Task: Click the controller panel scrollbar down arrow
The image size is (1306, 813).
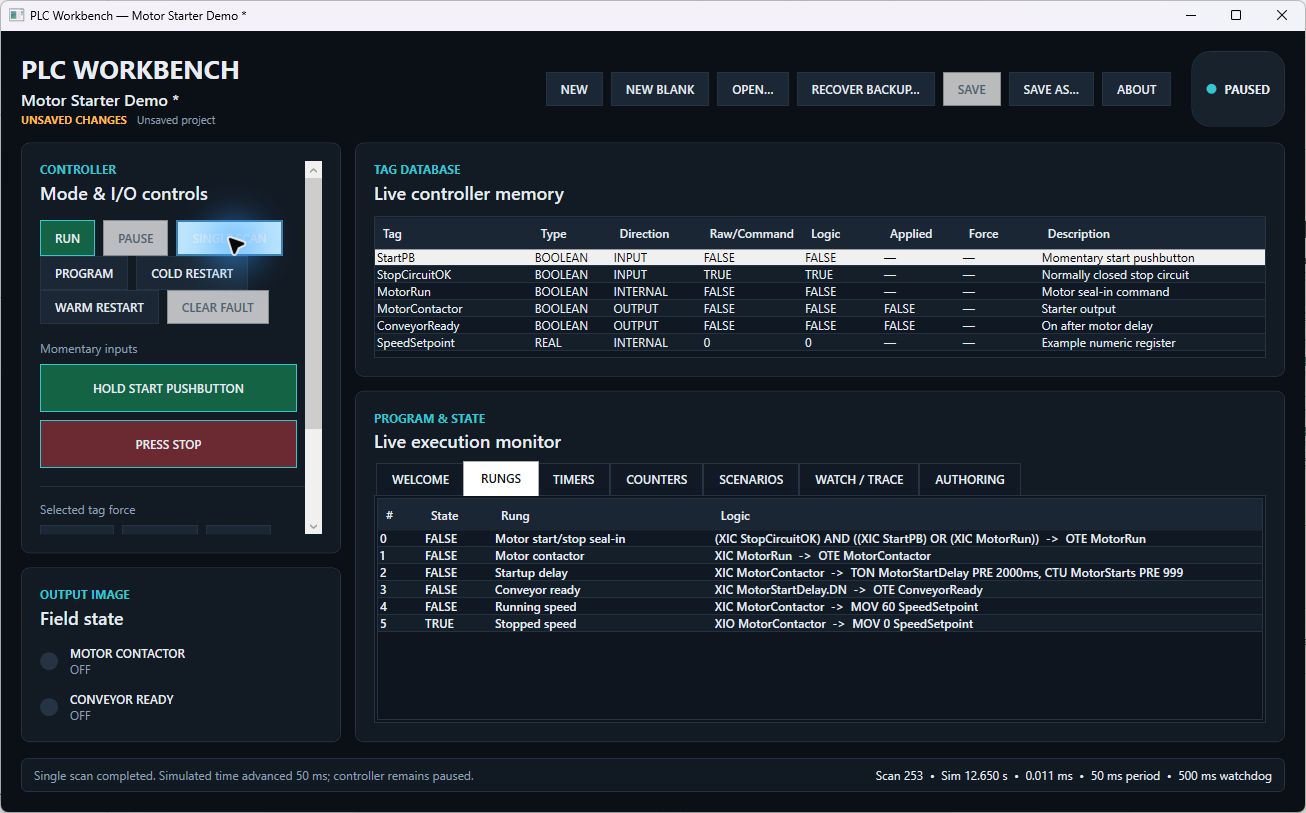Action: 314,526
